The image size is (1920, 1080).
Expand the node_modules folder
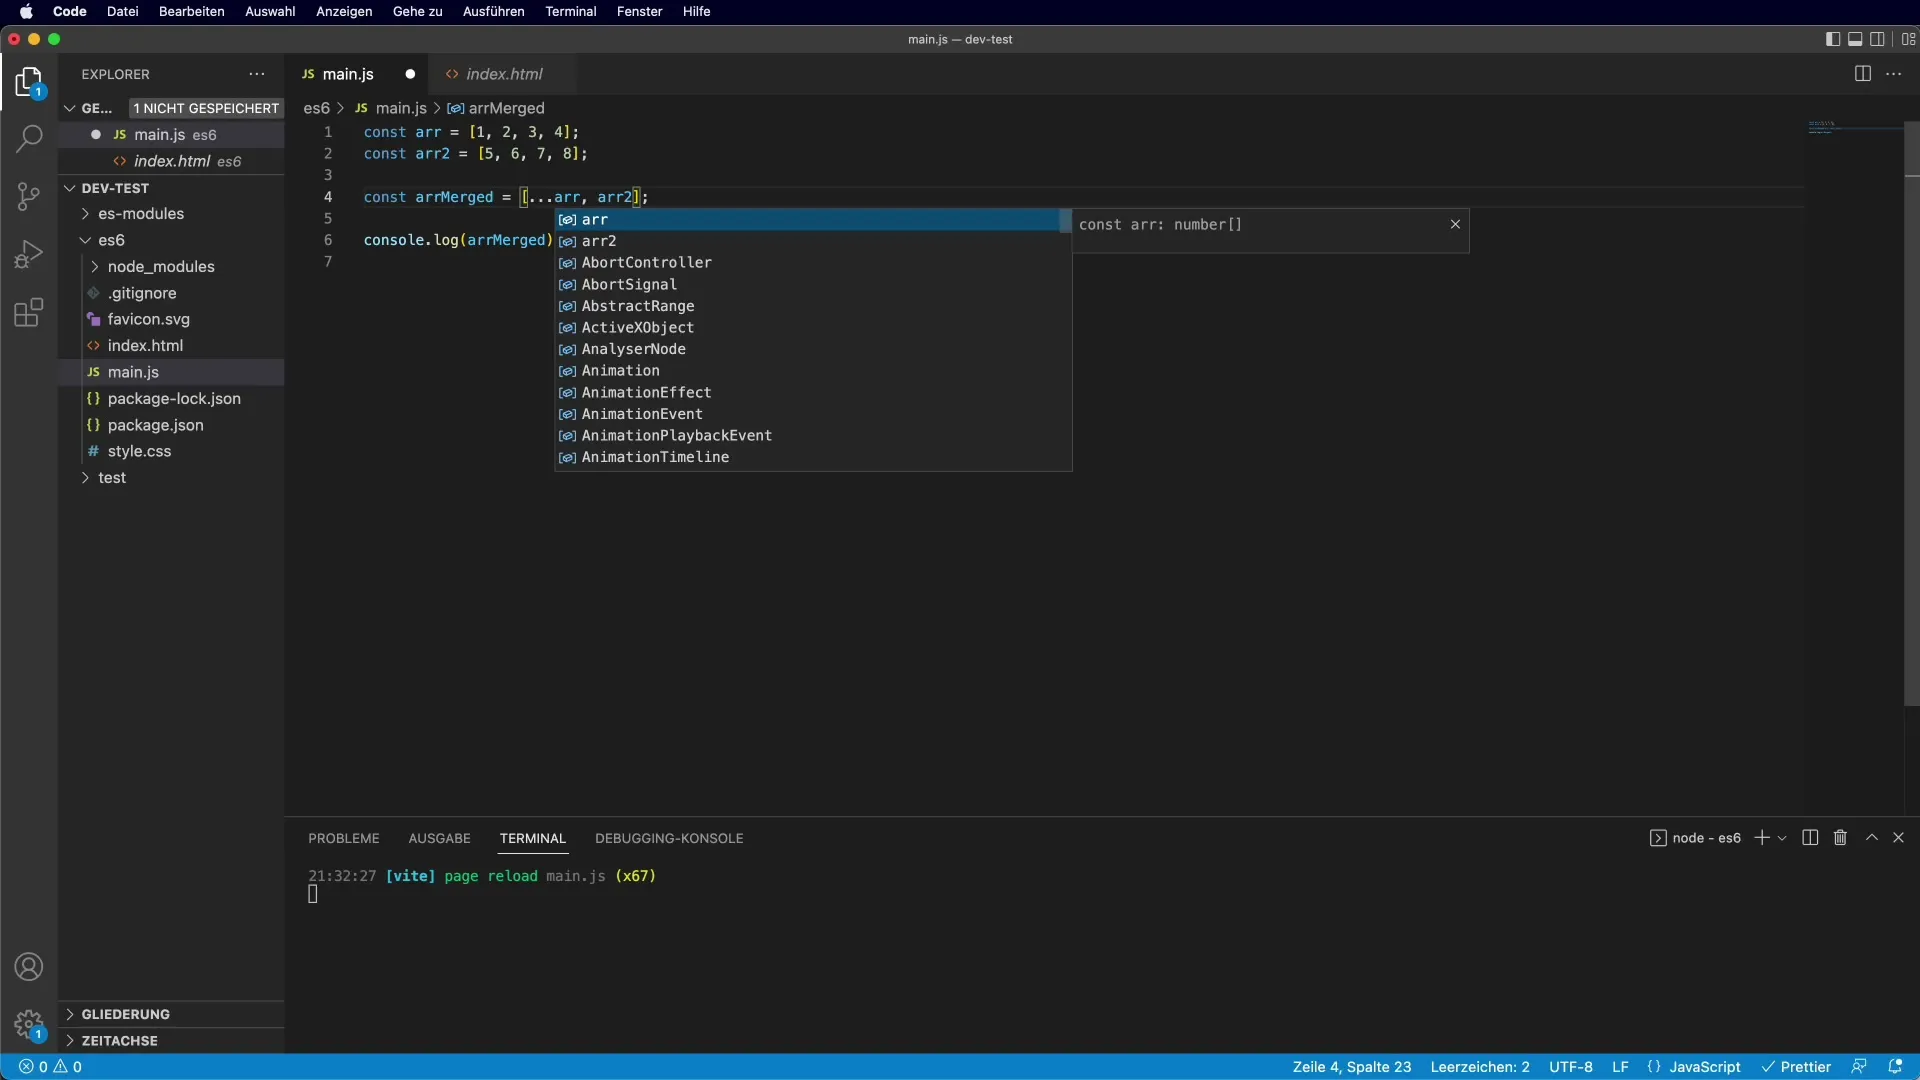tap(161, 267)
